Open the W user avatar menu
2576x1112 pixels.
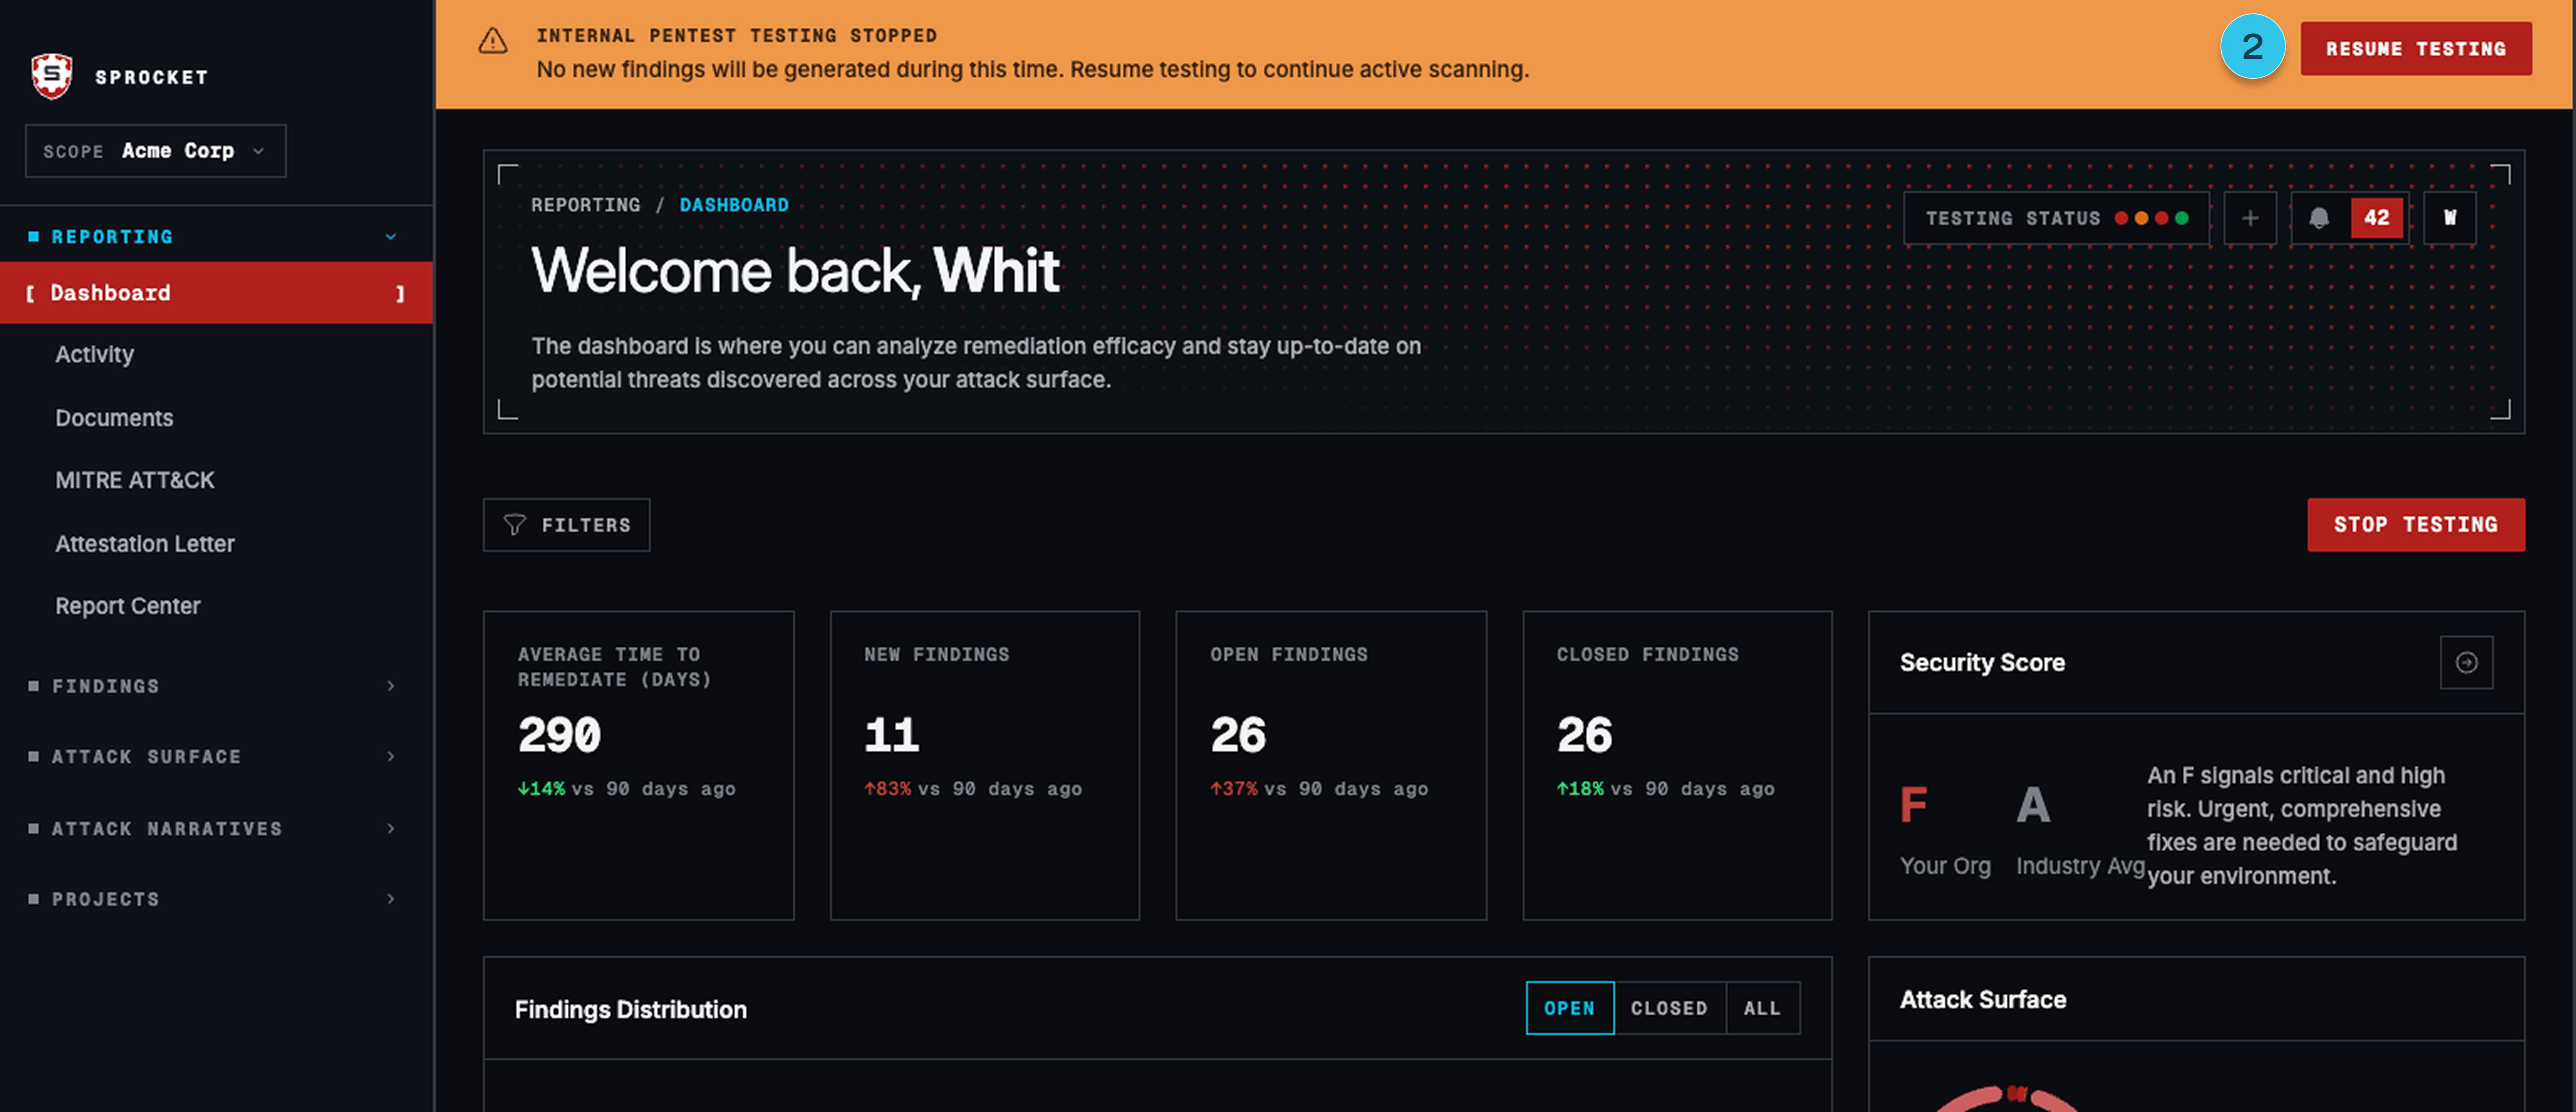pos(2450,218)
